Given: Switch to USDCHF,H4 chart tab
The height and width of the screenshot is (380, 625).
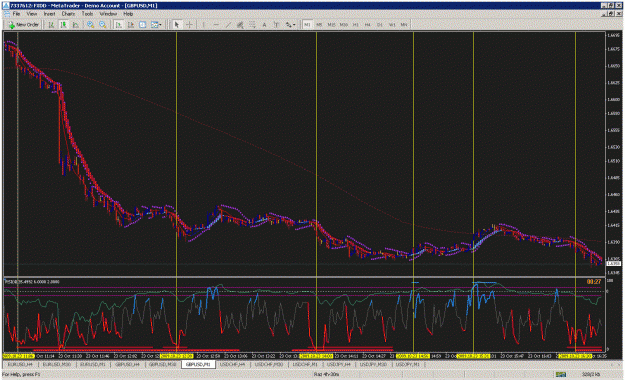Looking at the screenshot, I should coord(233,364).
